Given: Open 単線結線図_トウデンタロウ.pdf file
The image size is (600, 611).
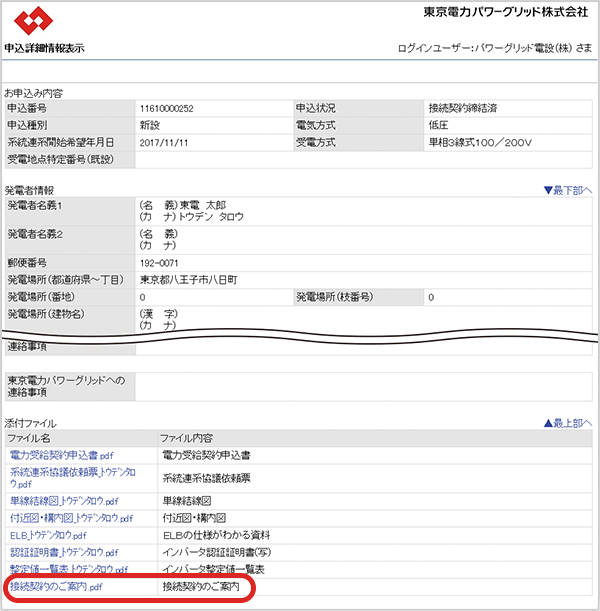Looking at the screenshot, I should [x=64, y=501].
